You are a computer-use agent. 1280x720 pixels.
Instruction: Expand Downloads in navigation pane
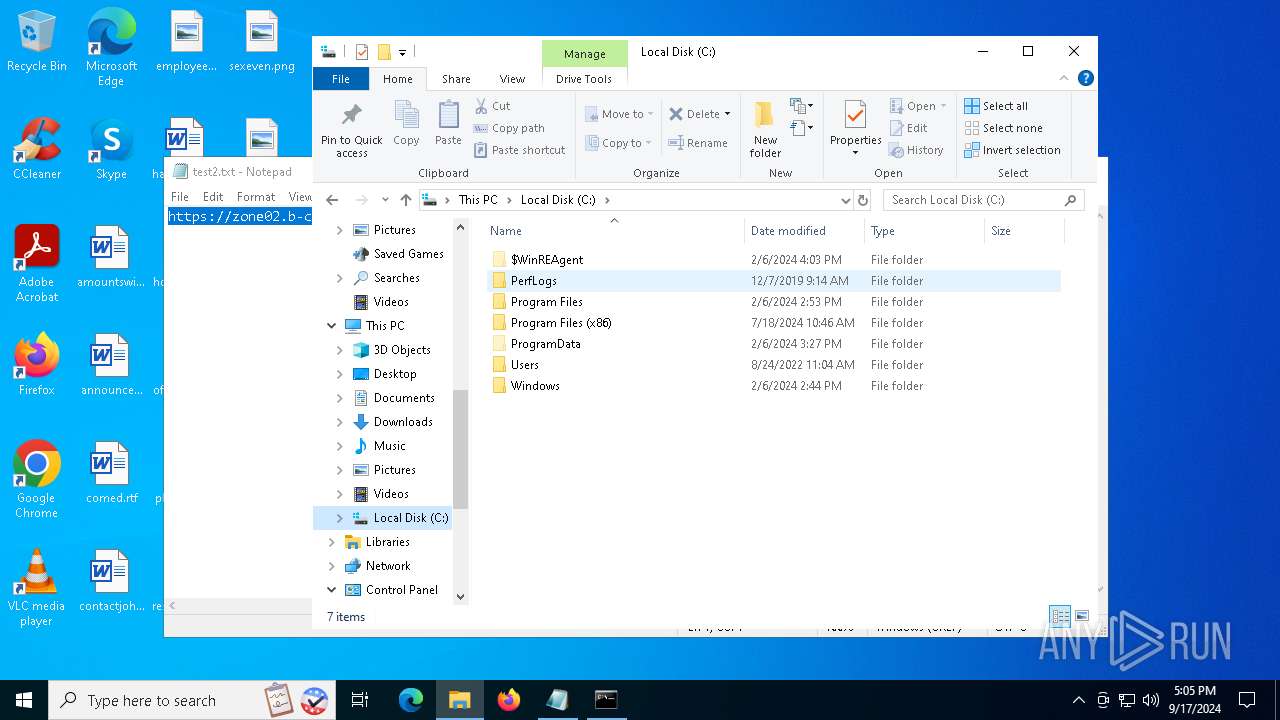tap(339, 422)
